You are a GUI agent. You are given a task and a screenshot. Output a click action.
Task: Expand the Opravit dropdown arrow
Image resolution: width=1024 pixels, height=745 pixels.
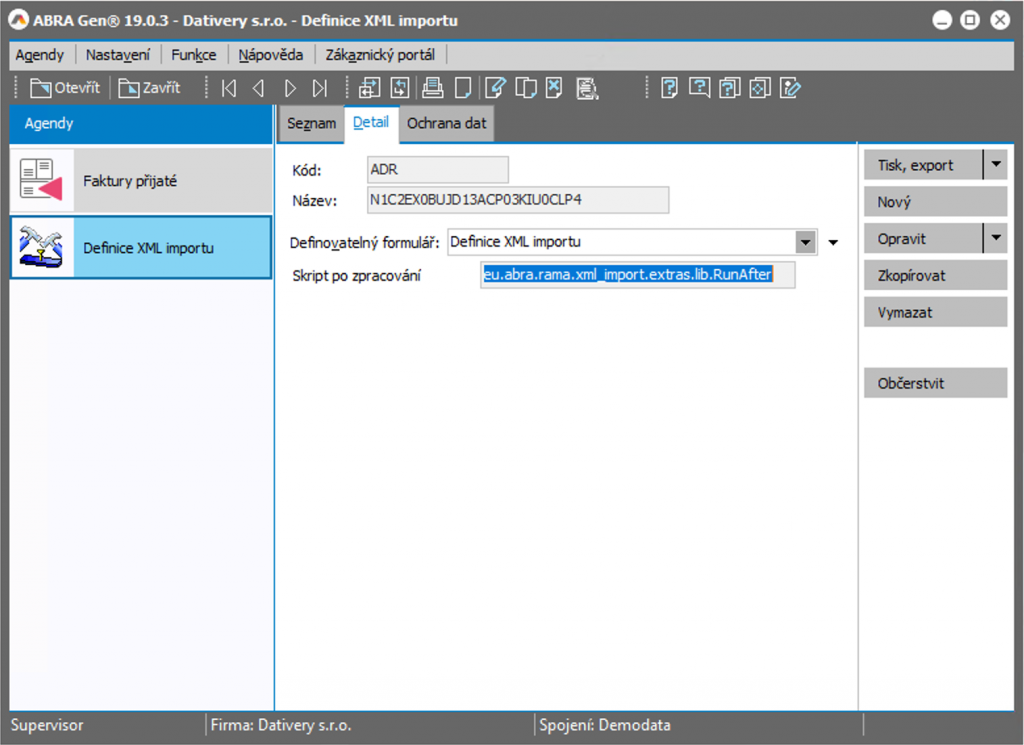[995, 238]
